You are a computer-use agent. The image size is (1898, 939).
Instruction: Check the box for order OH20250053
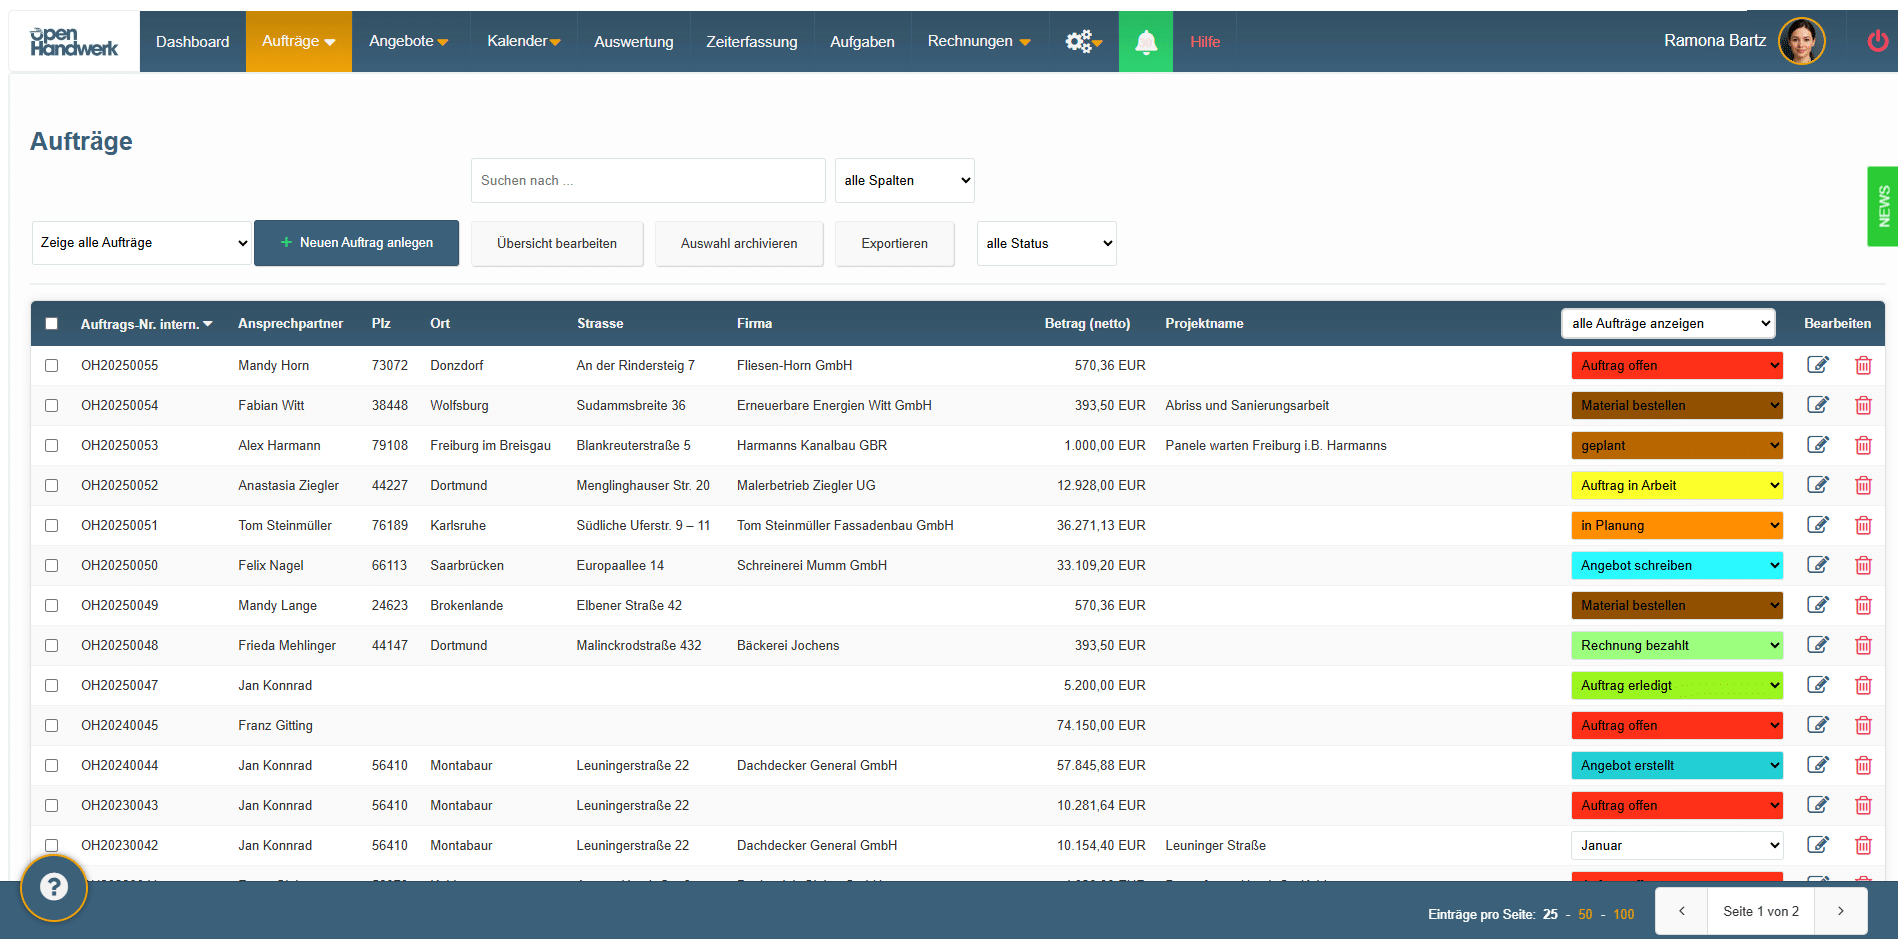click(x=52, y=445)
